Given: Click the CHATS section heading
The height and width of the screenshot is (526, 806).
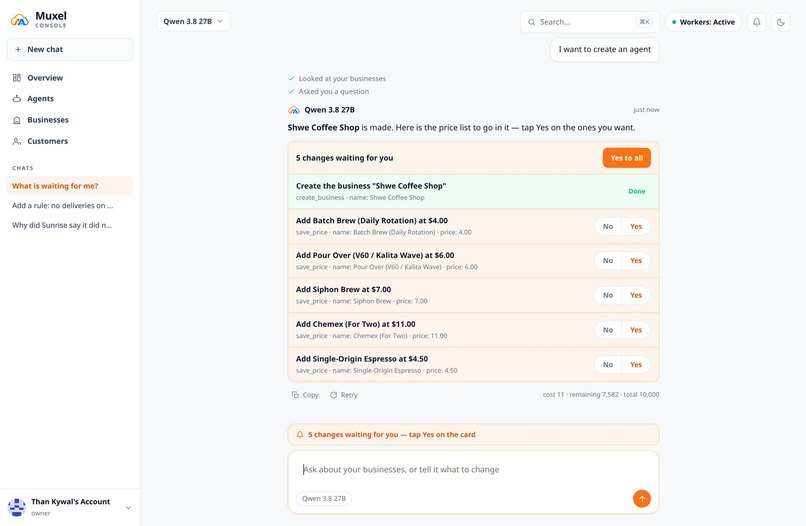Looking at the screenshot, I should 23,168.
